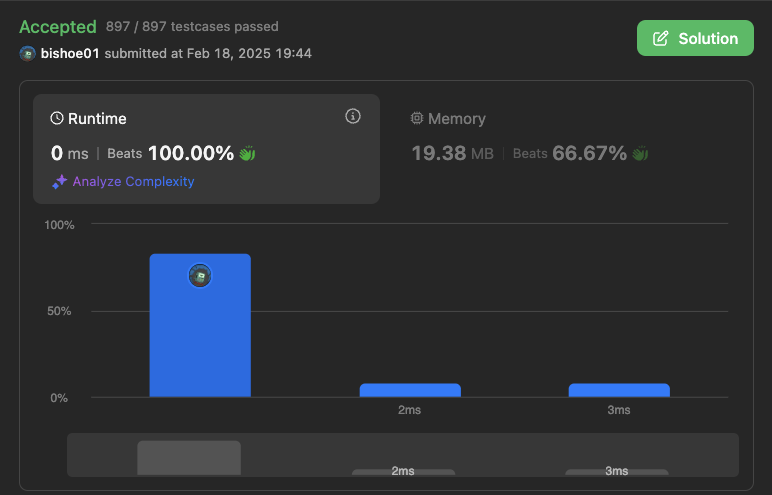This screenshot has width=772, height=495.
Task: Click the bishoe01 avatar beside the username
Action: tap(28, 53)
